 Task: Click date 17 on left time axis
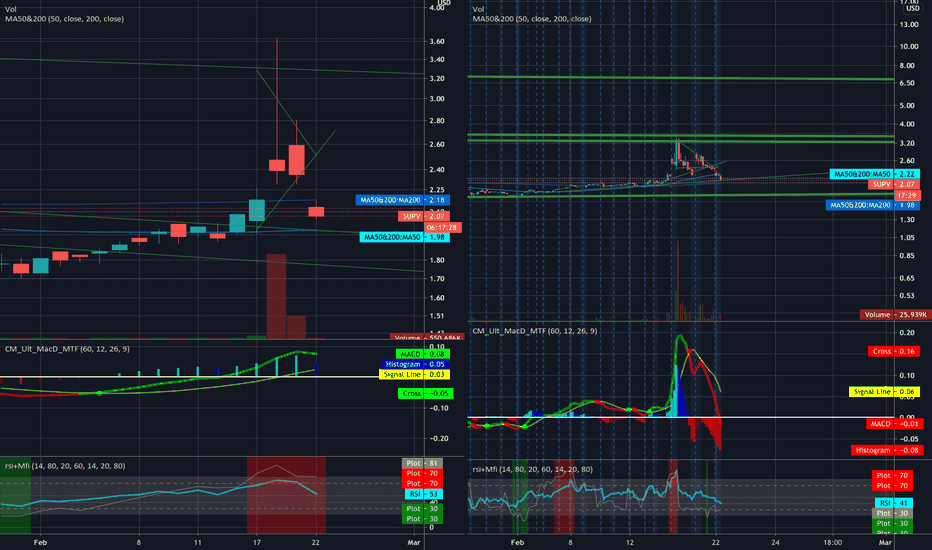coord(257,542)
